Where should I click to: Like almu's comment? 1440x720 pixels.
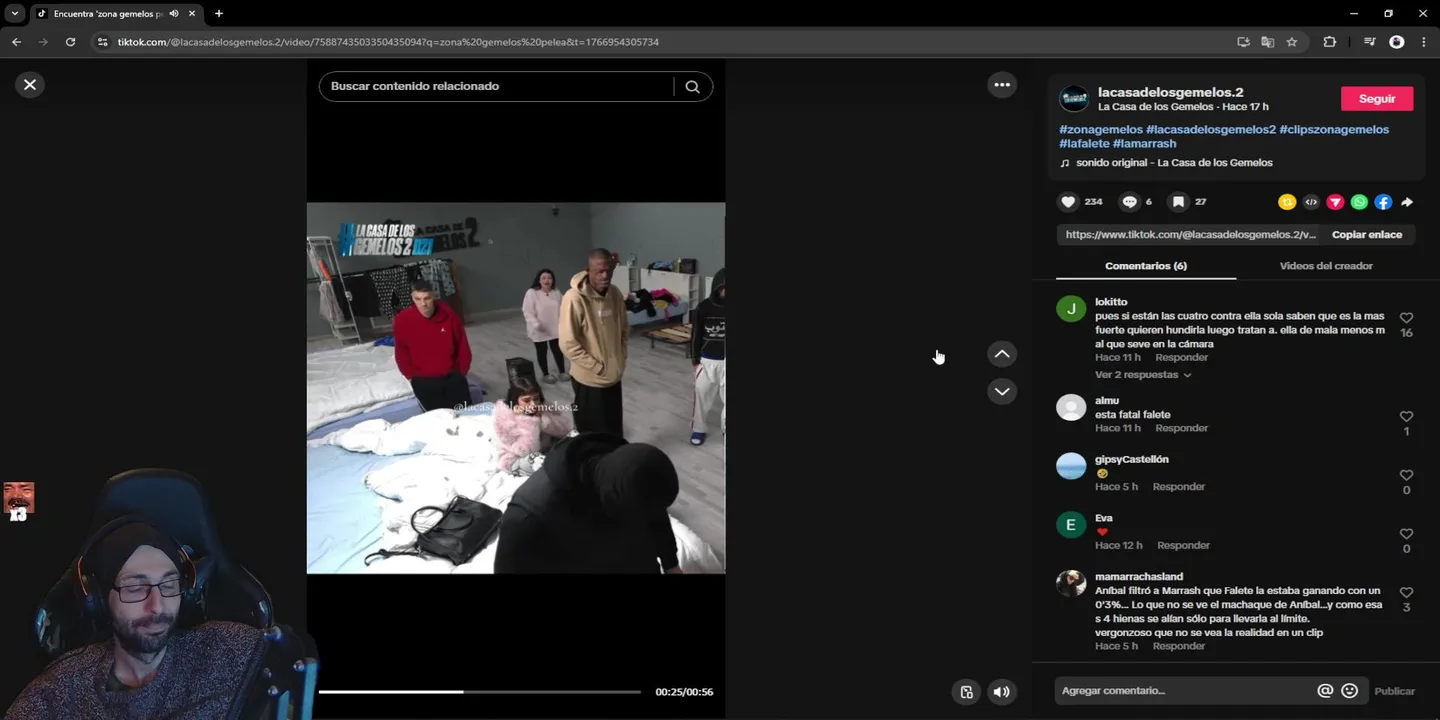(x=1406, y=416)
